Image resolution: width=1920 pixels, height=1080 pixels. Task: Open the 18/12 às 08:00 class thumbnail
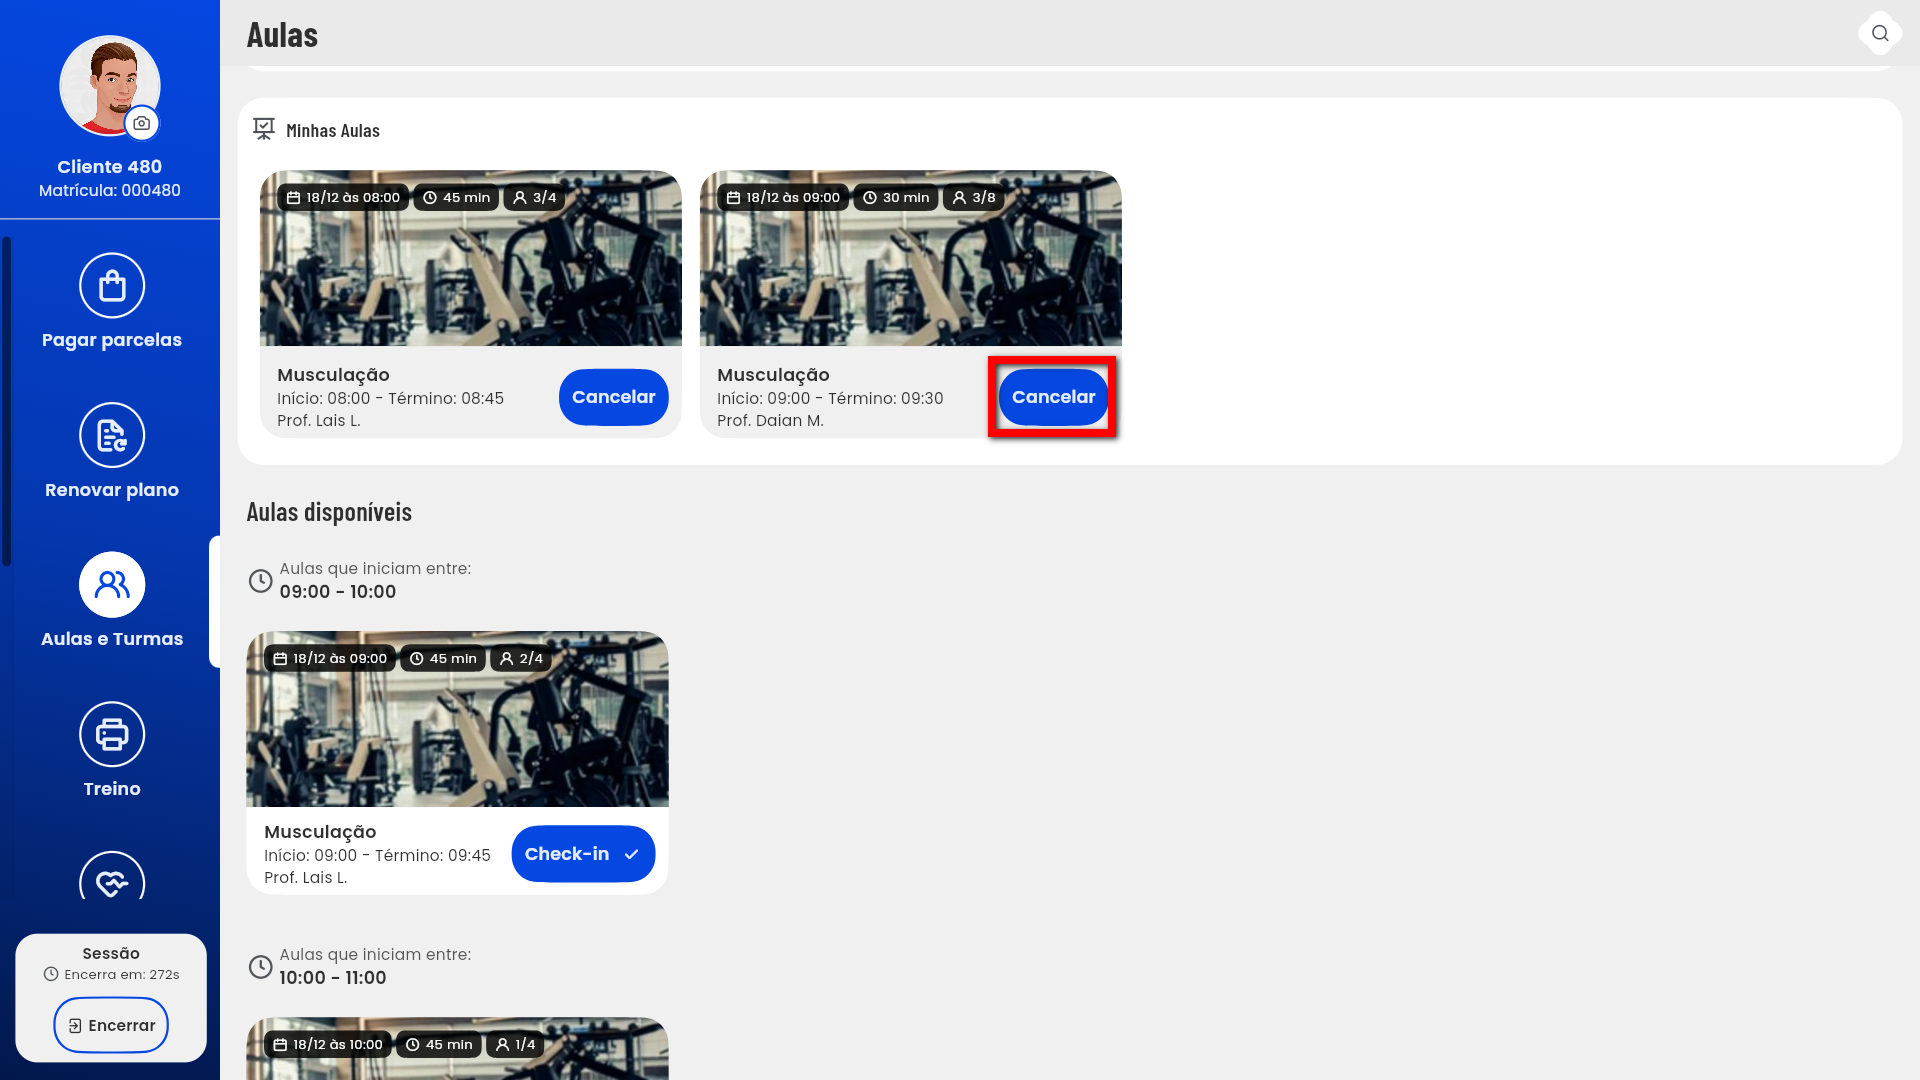tap(470, 270)
